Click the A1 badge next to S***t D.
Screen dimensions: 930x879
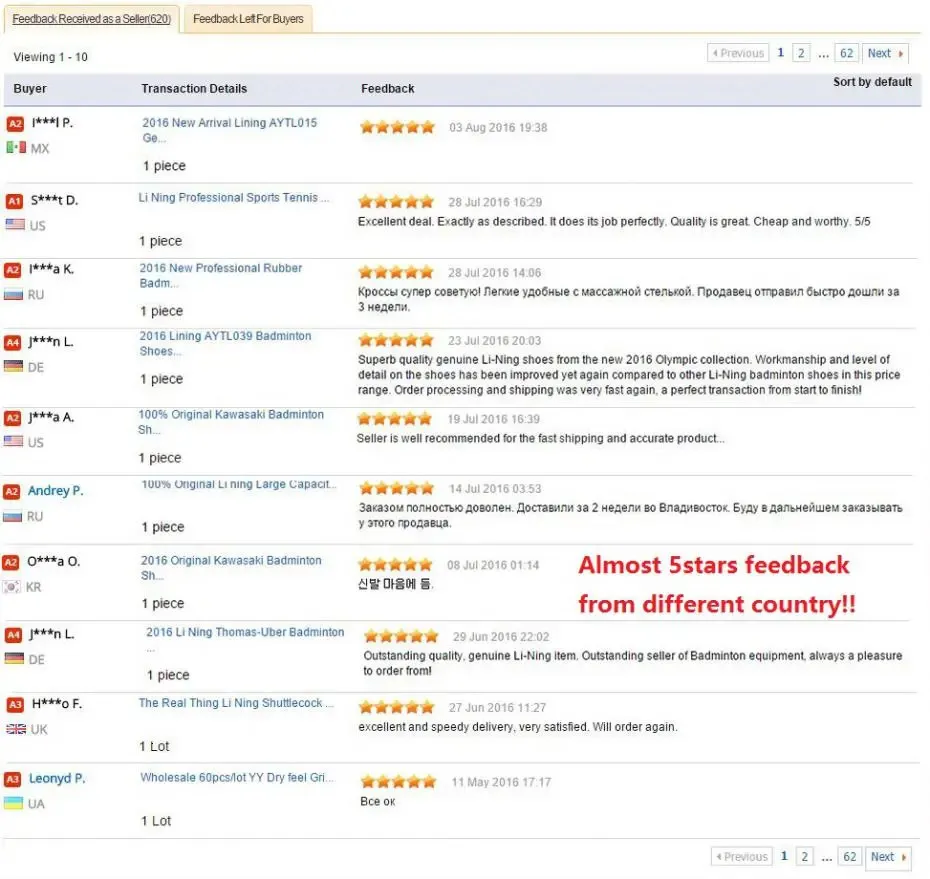click(x=14, y=201)
